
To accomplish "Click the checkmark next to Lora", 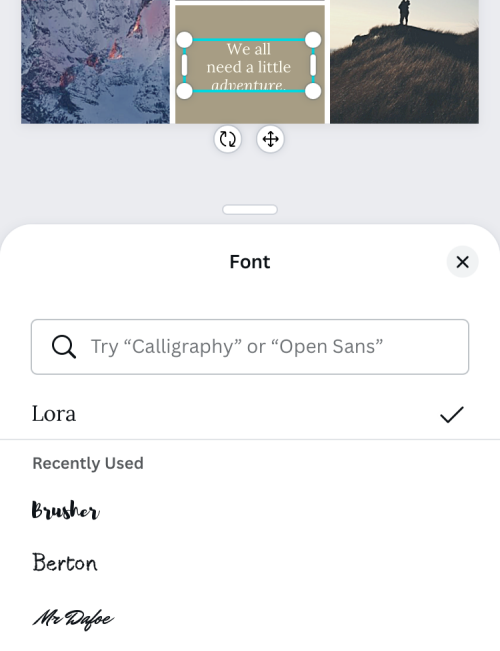I will click(x=451, y=414).
